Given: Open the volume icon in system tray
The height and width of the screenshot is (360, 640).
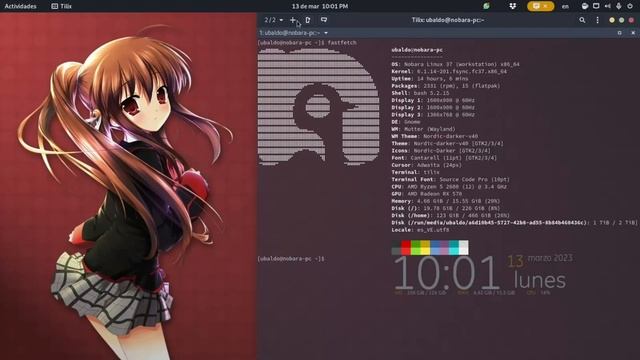Looking at the screenshot, I should pyautogui.click(x=607, y=6).
